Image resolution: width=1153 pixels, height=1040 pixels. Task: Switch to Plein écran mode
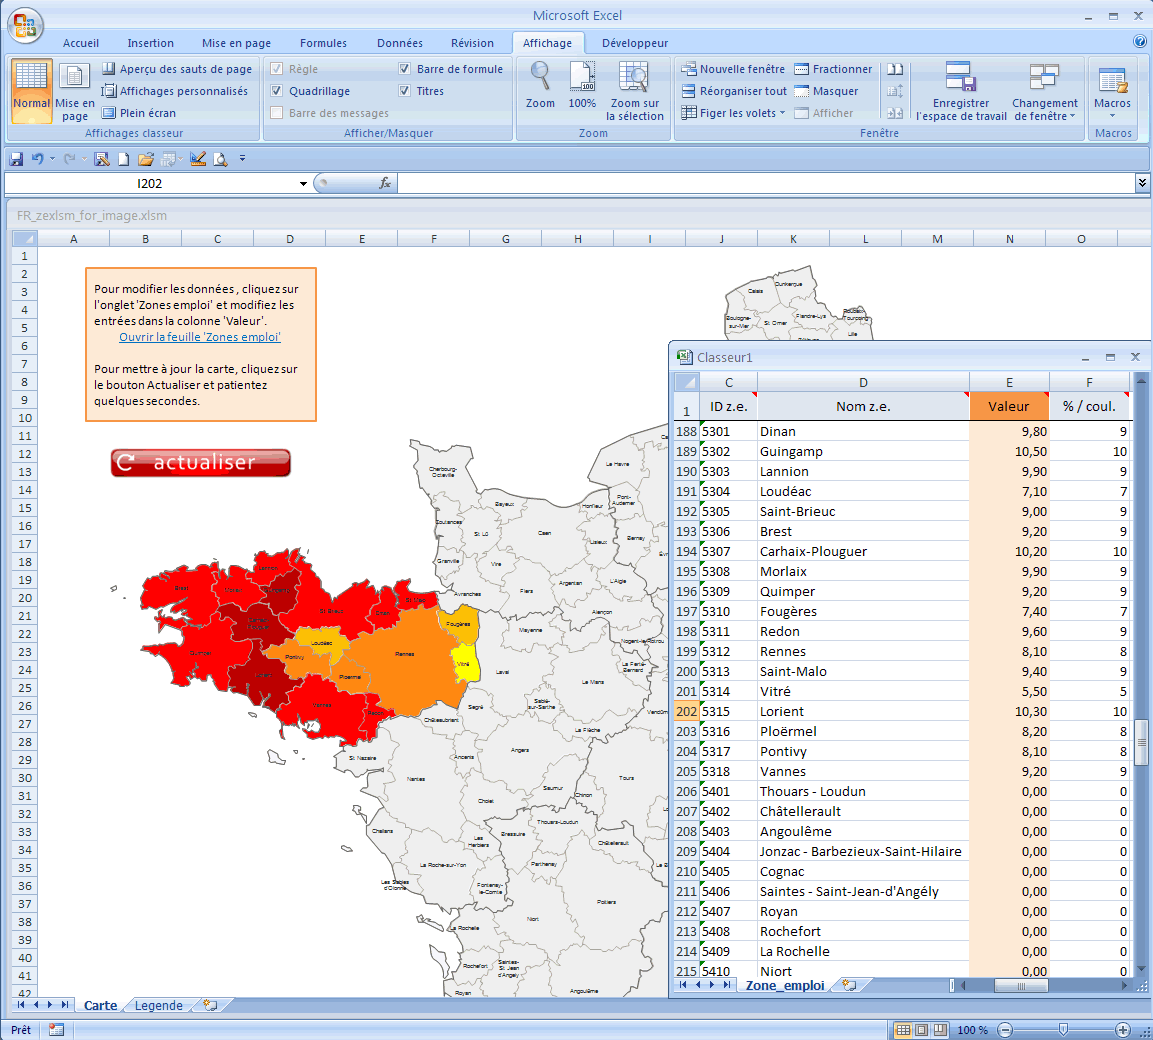[x=139, y=113]
